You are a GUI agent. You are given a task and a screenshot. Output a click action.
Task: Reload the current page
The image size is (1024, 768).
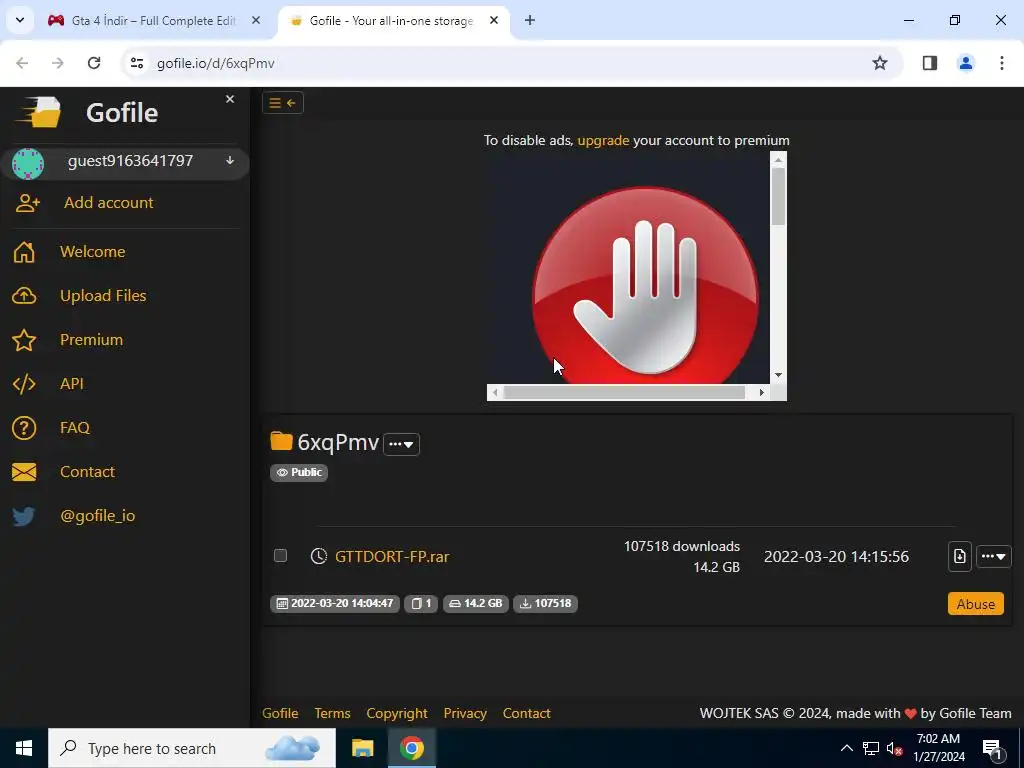pyautogui.click(x=94, y=63)
